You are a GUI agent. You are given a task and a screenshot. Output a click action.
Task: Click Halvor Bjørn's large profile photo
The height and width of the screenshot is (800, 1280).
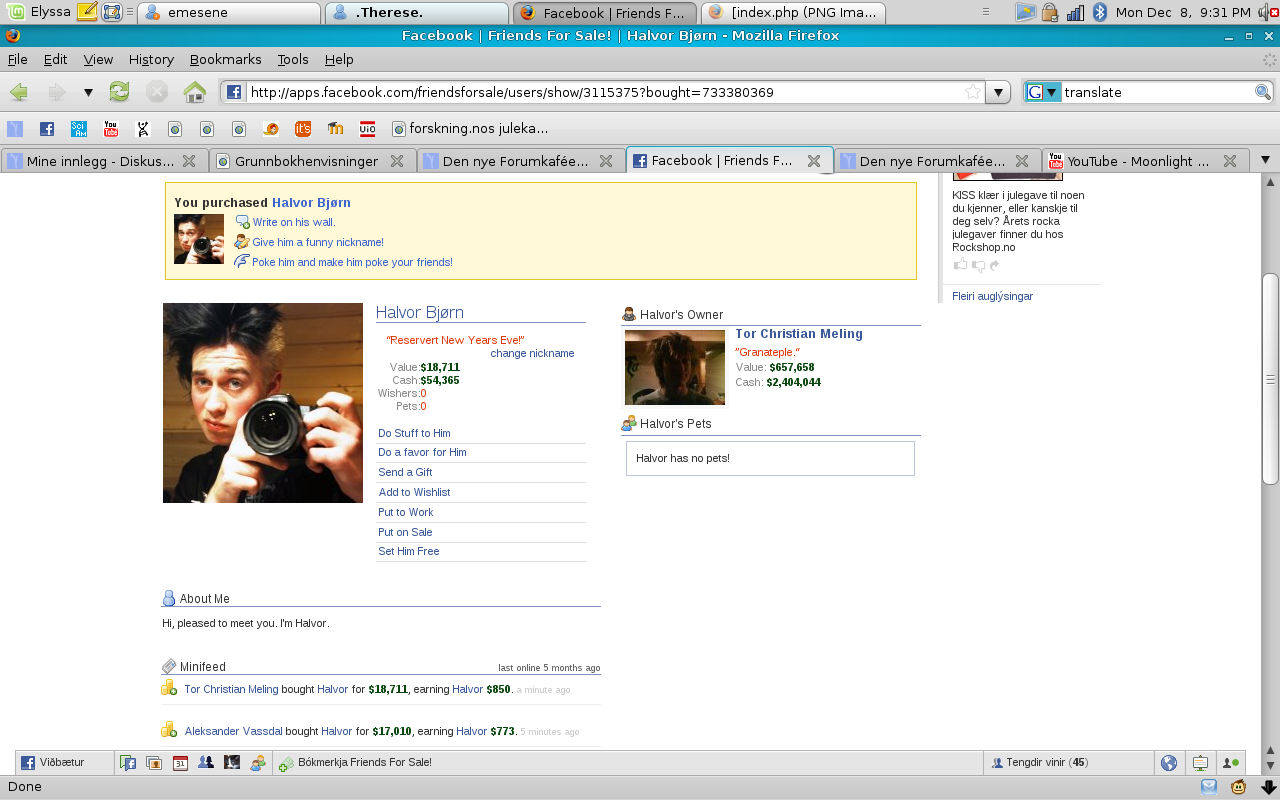pos(263,403)
